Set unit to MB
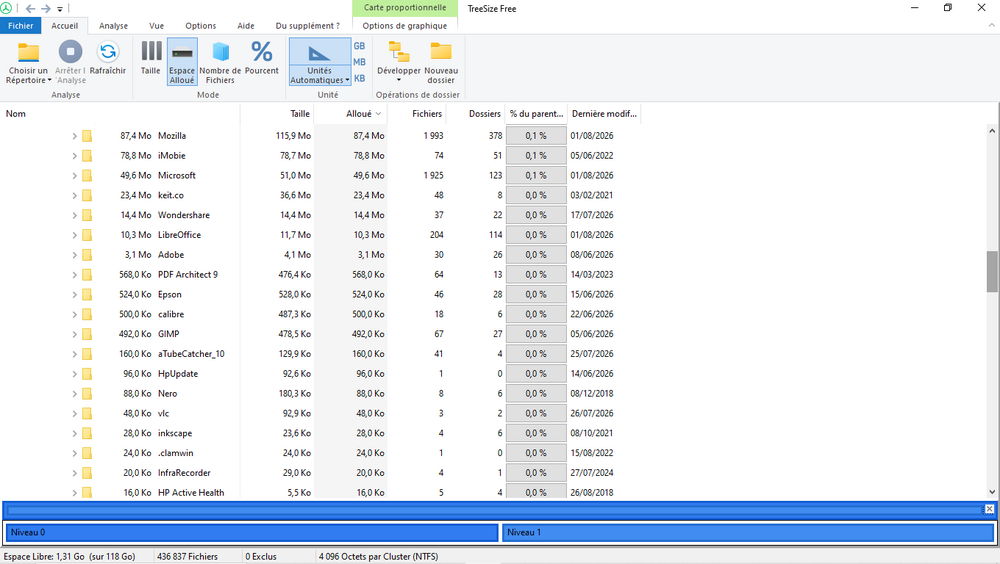 360,62
